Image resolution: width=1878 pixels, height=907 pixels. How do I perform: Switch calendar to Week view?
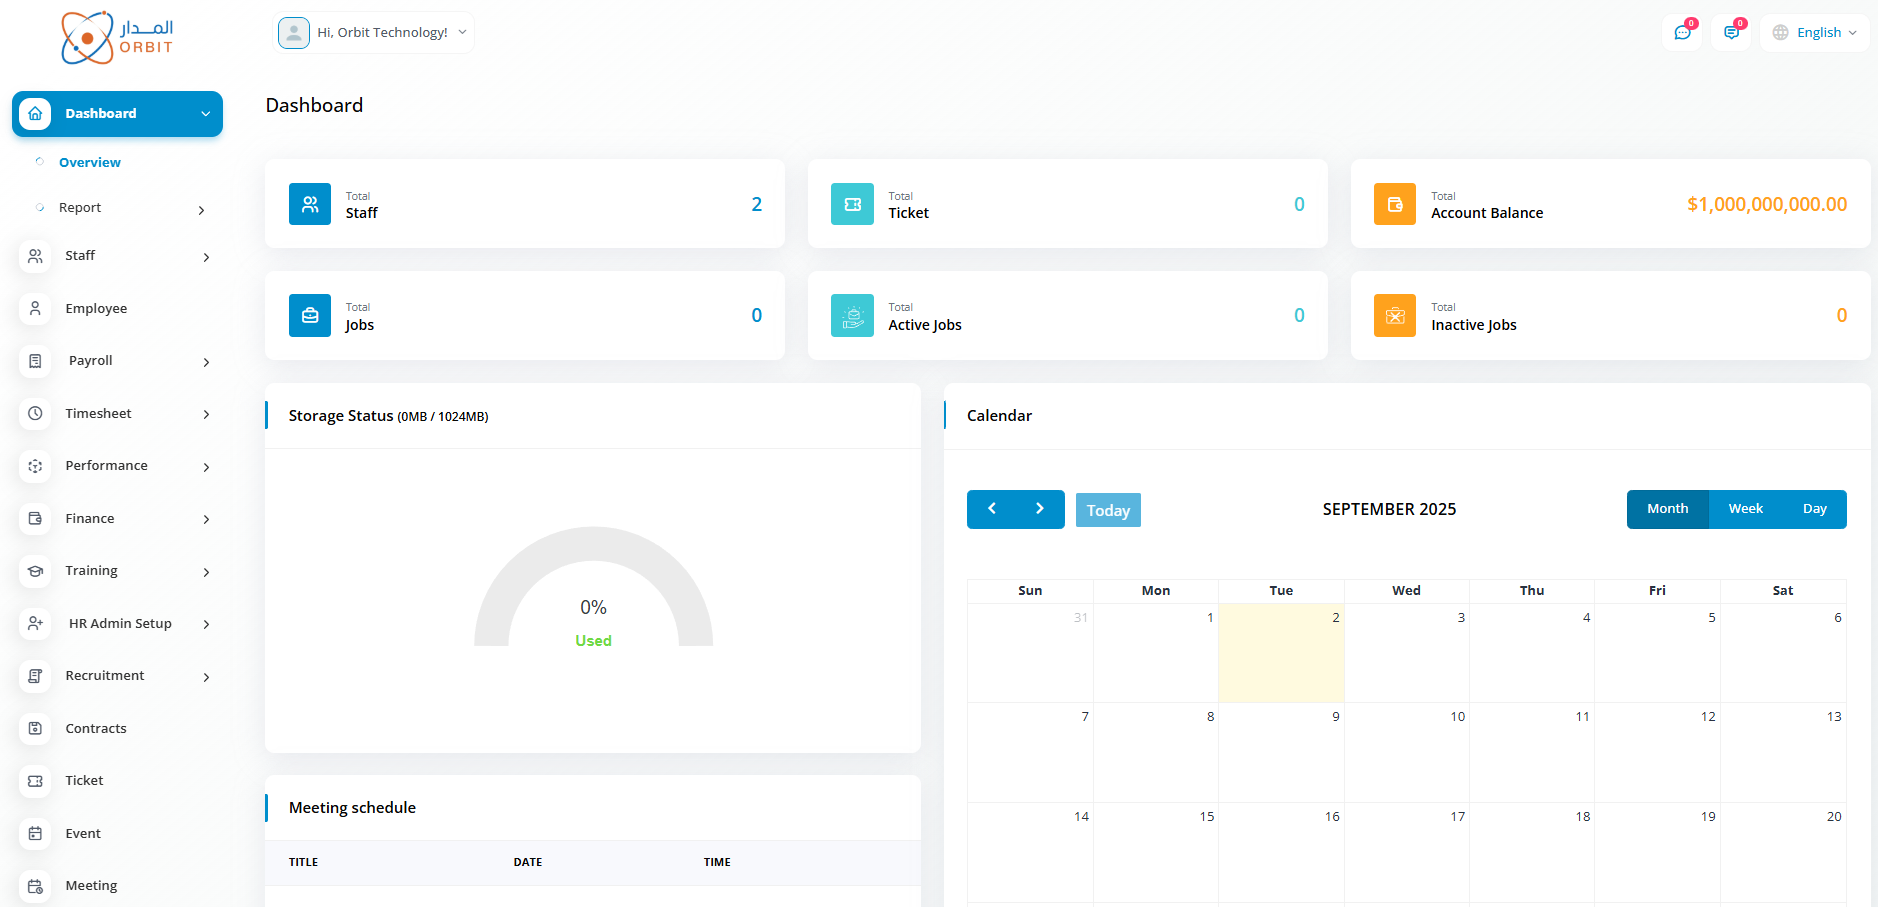pyautogui.click(x=1745, y=509)
